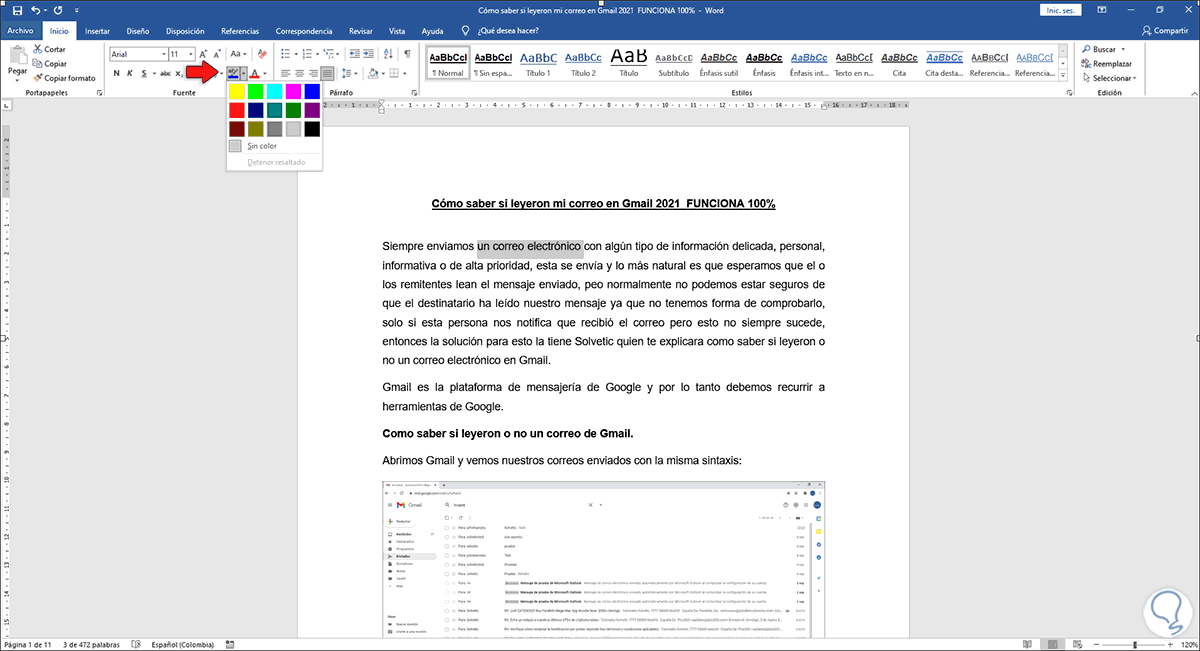Image resolution: width=1200 pixels, height=651 pixels.
Task: Decrease font size with the smaller A icon
Action: (217, 54)
